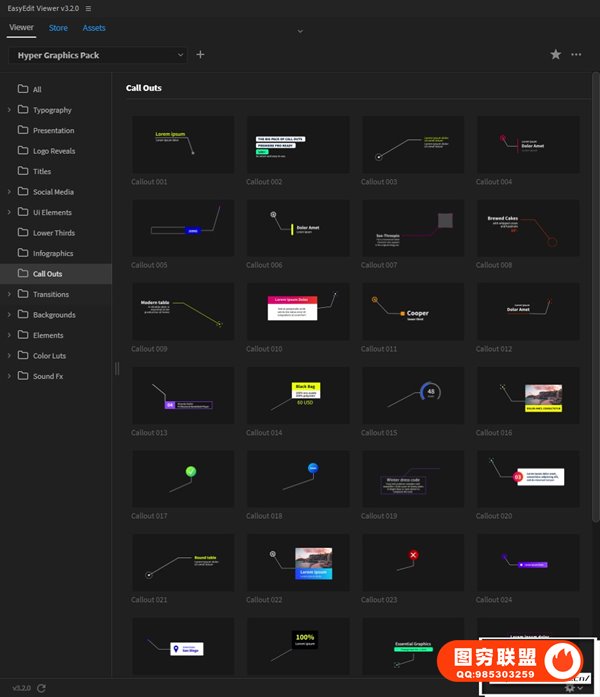The image size is (600, 697).
Task: Choose the Callout 015 preset thumbnail
Action: click(413, 395)
